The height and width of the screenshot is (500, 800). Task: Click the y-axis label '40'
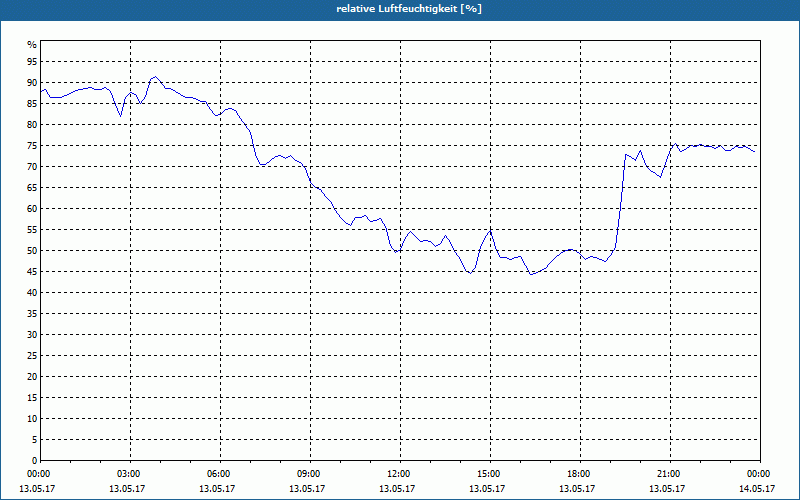[x=32, y=293]
